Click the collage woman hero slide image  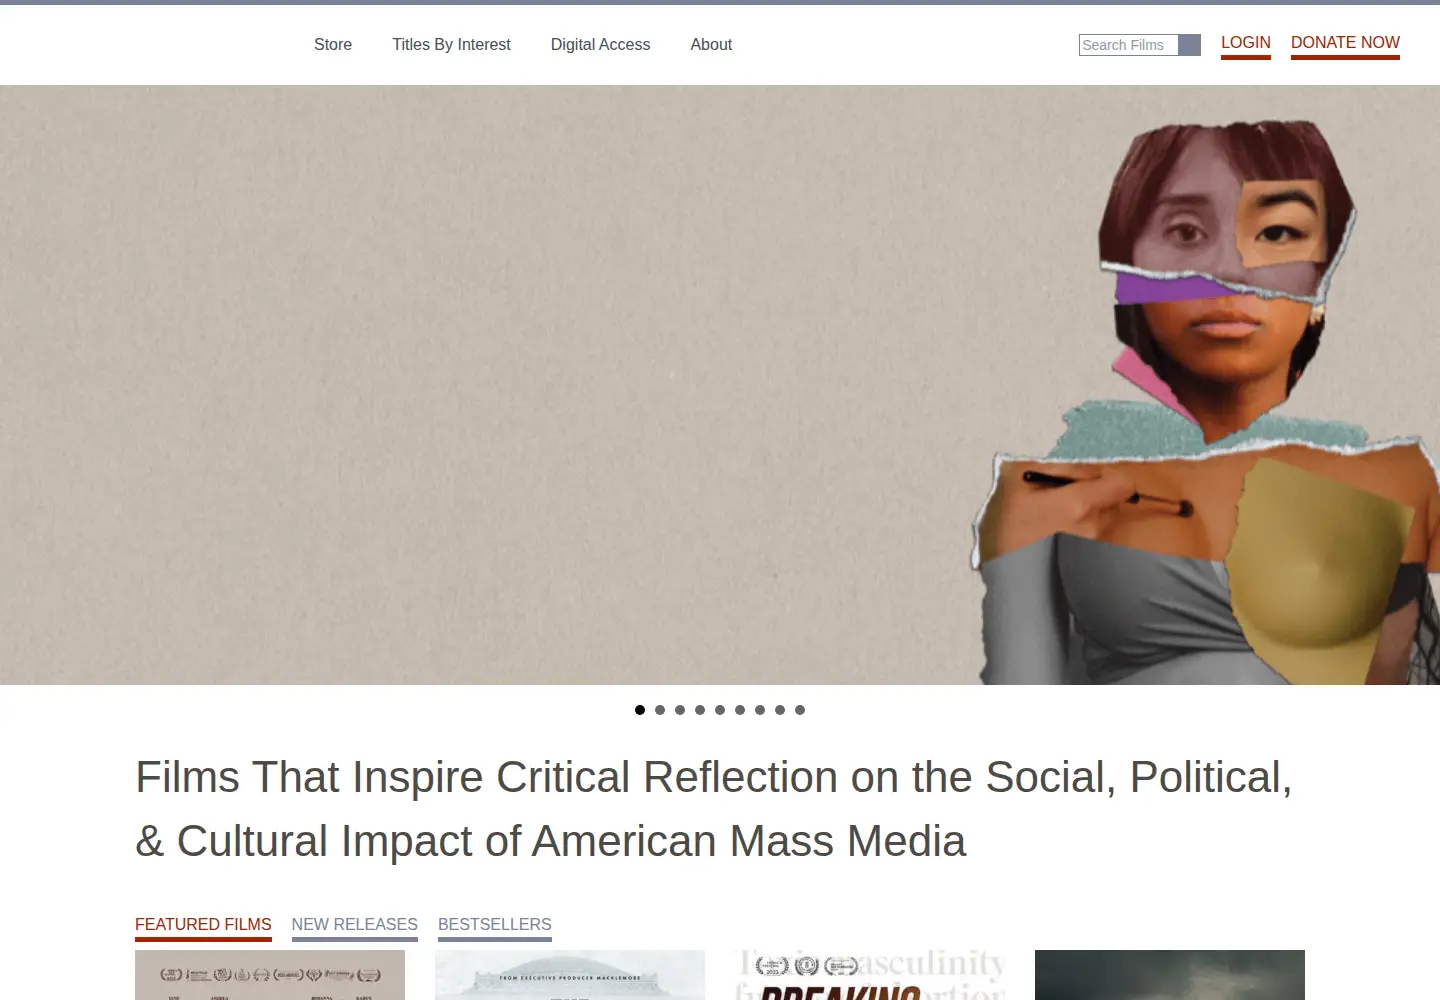tap(720, 385)
